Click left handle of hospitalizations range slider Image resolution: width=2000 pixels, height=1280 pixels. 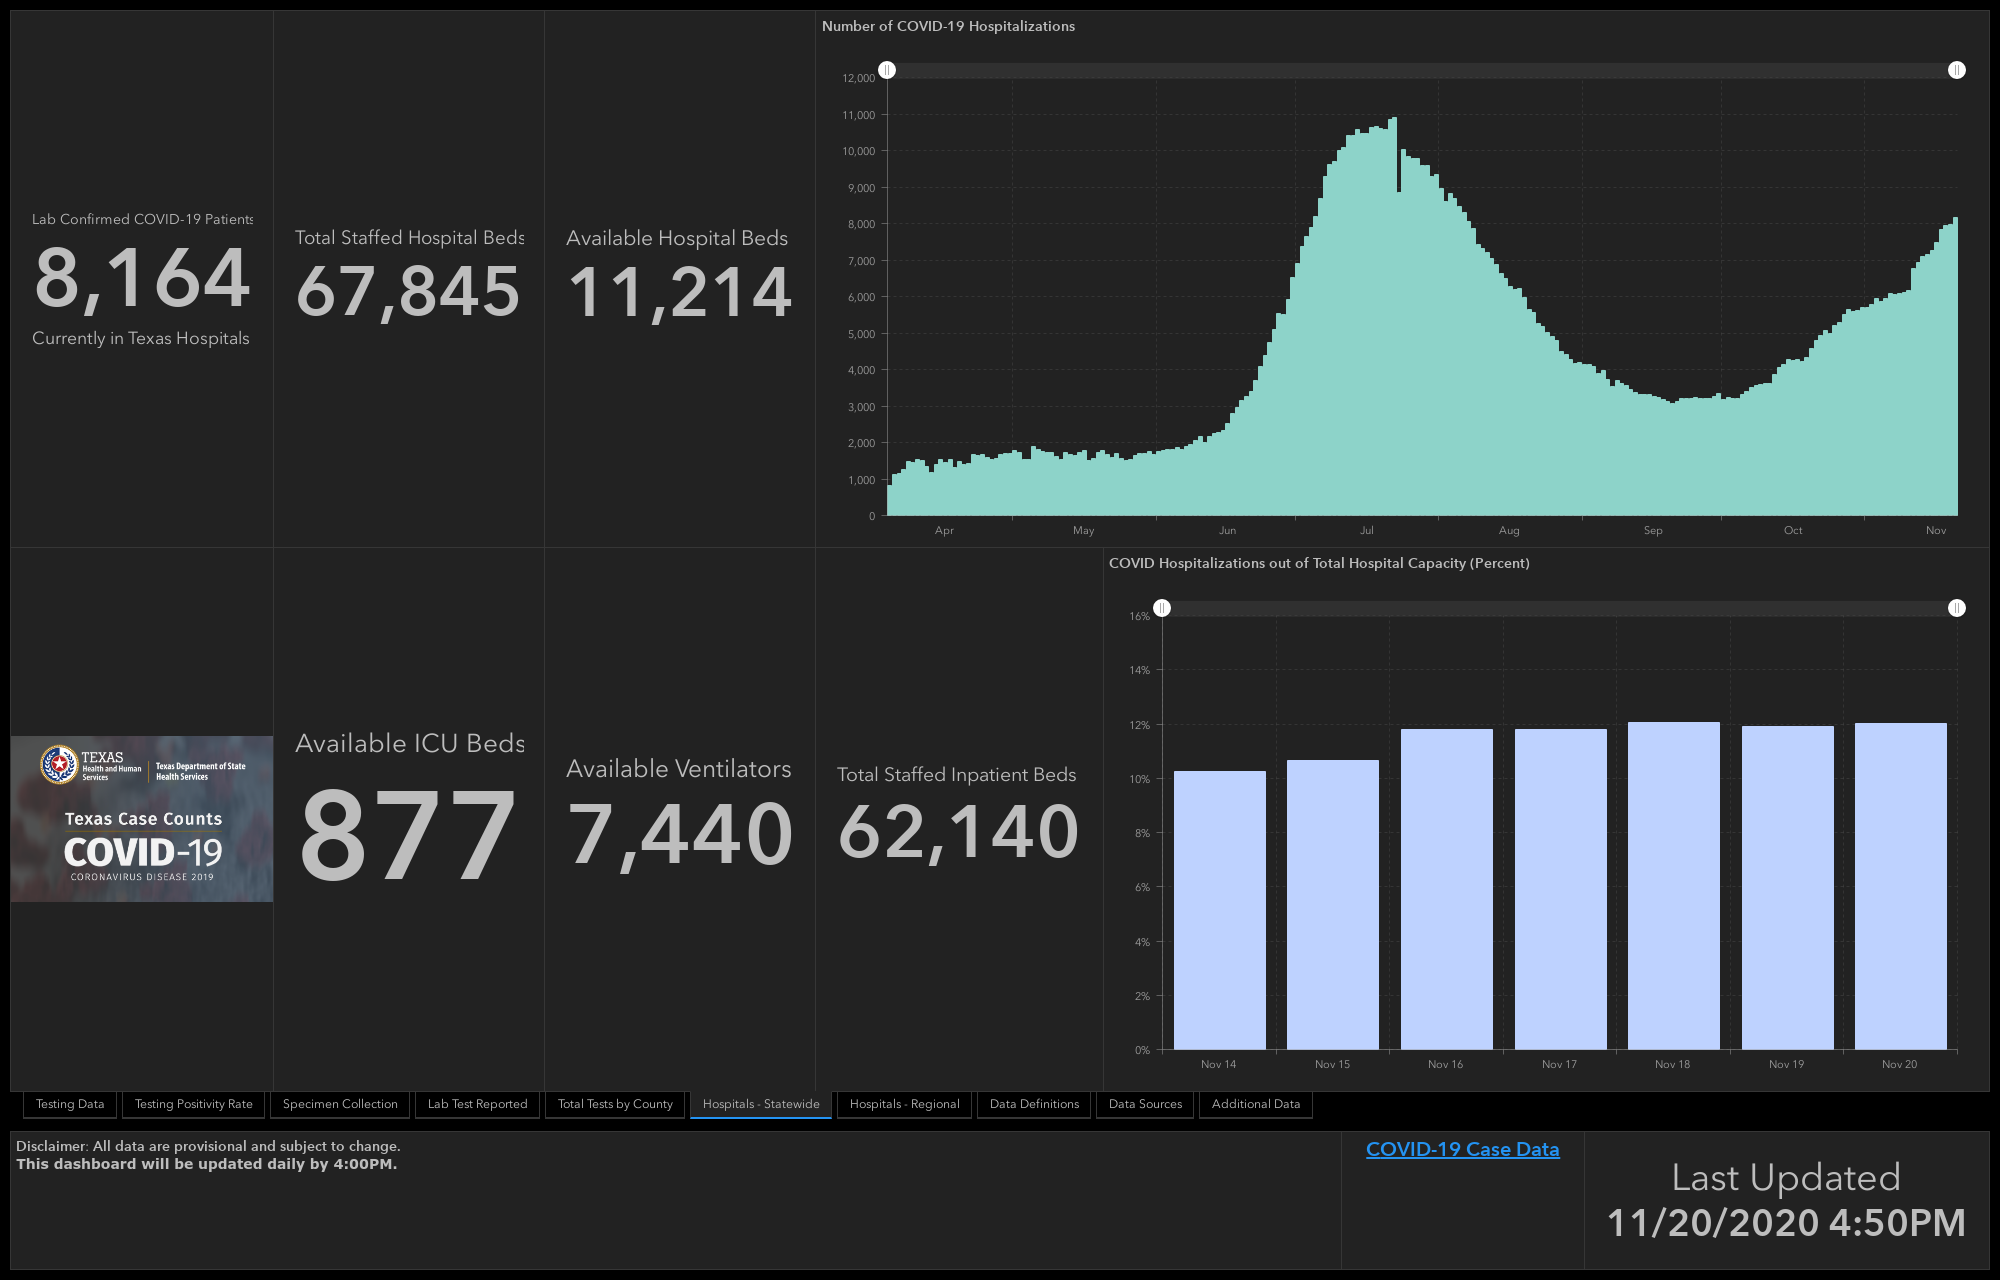pyautogui.click(x=887, y=70)
